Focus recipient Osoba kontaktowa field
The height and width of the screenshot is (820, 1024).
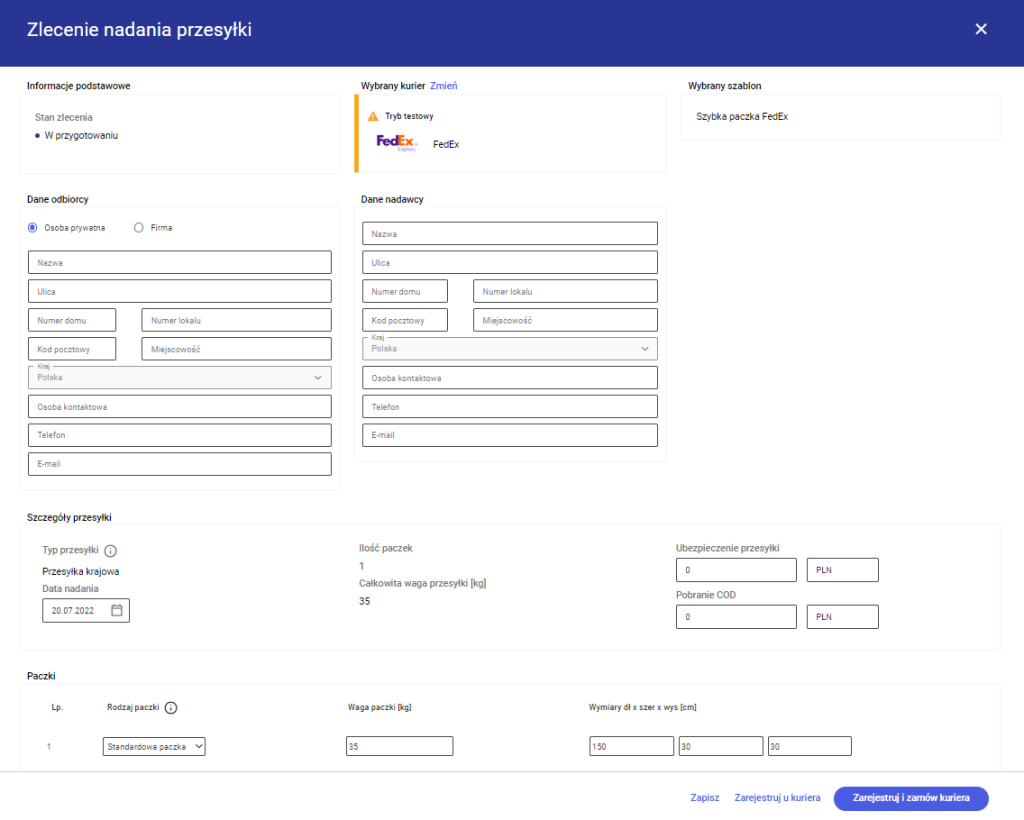(180, 406)
